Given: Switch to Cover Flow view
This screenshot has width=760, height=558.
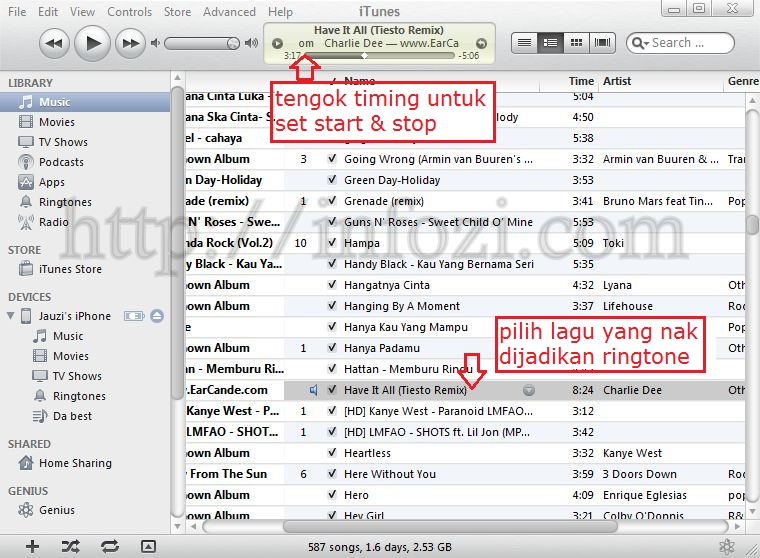Looking at the screenshot, I should pos(602,43).
